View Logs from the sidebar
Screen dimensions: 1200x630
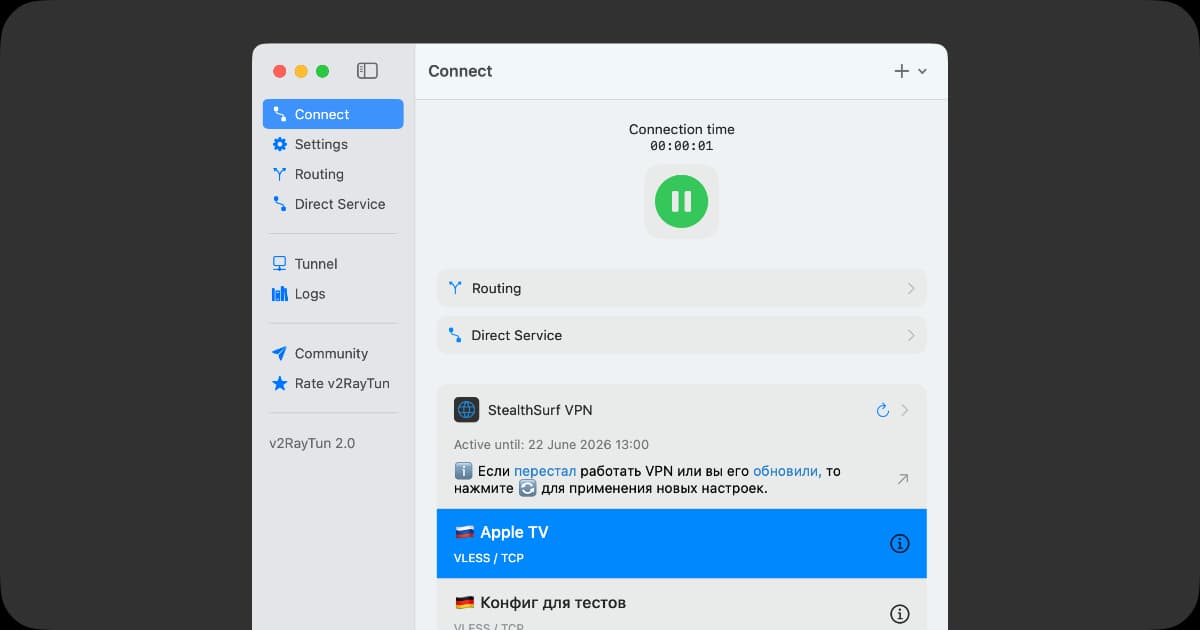[309, 294]
